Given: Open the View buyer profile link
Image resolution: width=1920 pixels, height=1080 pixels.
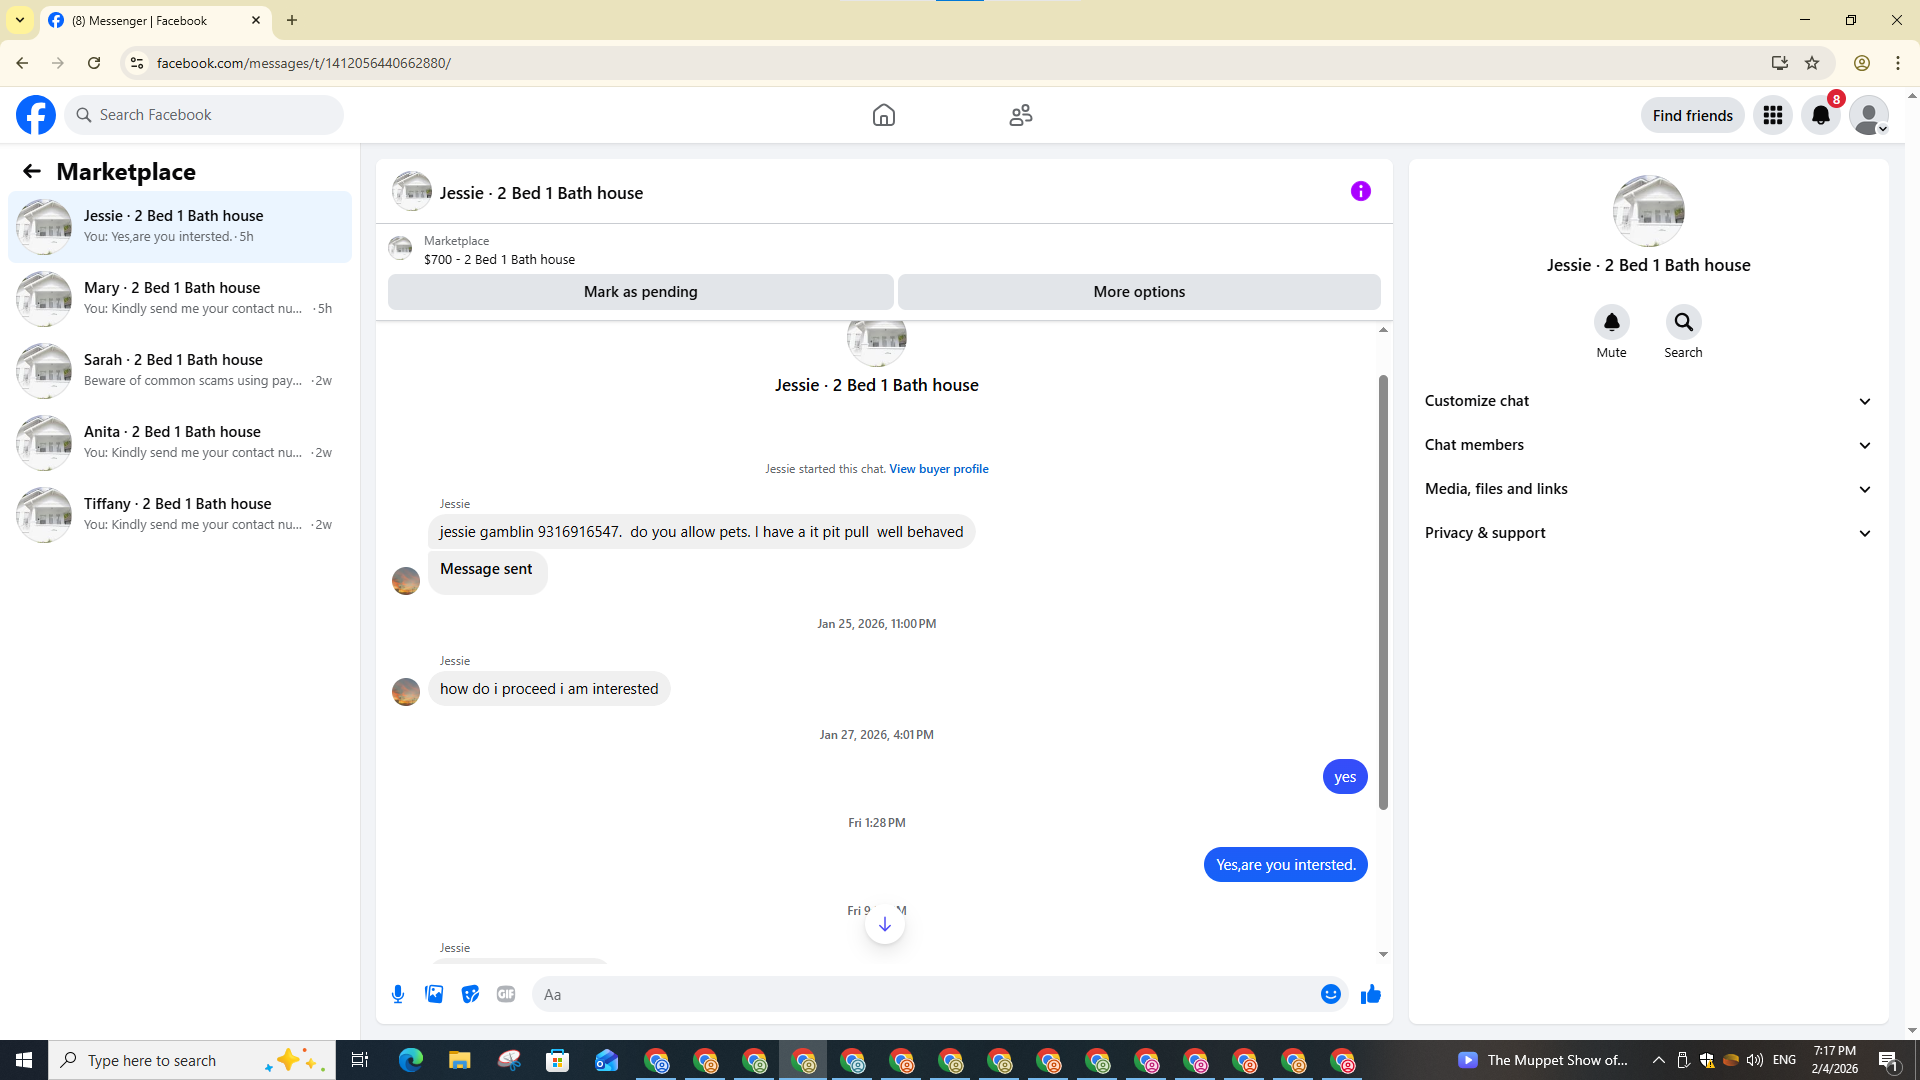Looking at the screenshot, I should point(938,469).
